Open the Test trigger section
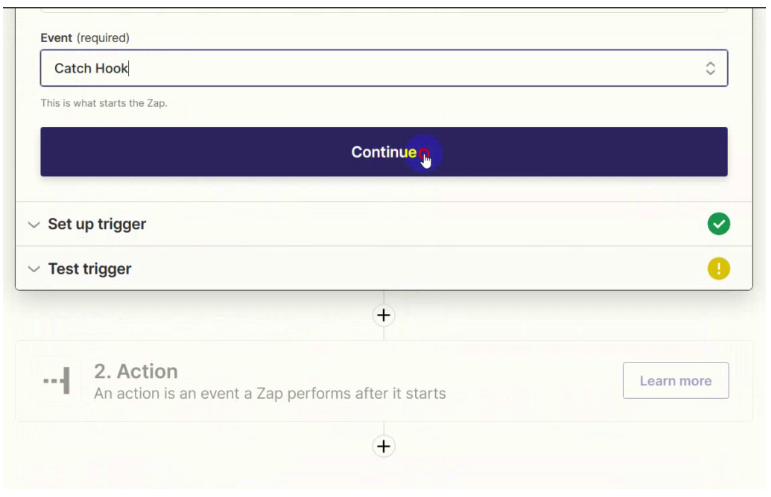Viewport: 771px width, 497px height. tap(384, 269)
